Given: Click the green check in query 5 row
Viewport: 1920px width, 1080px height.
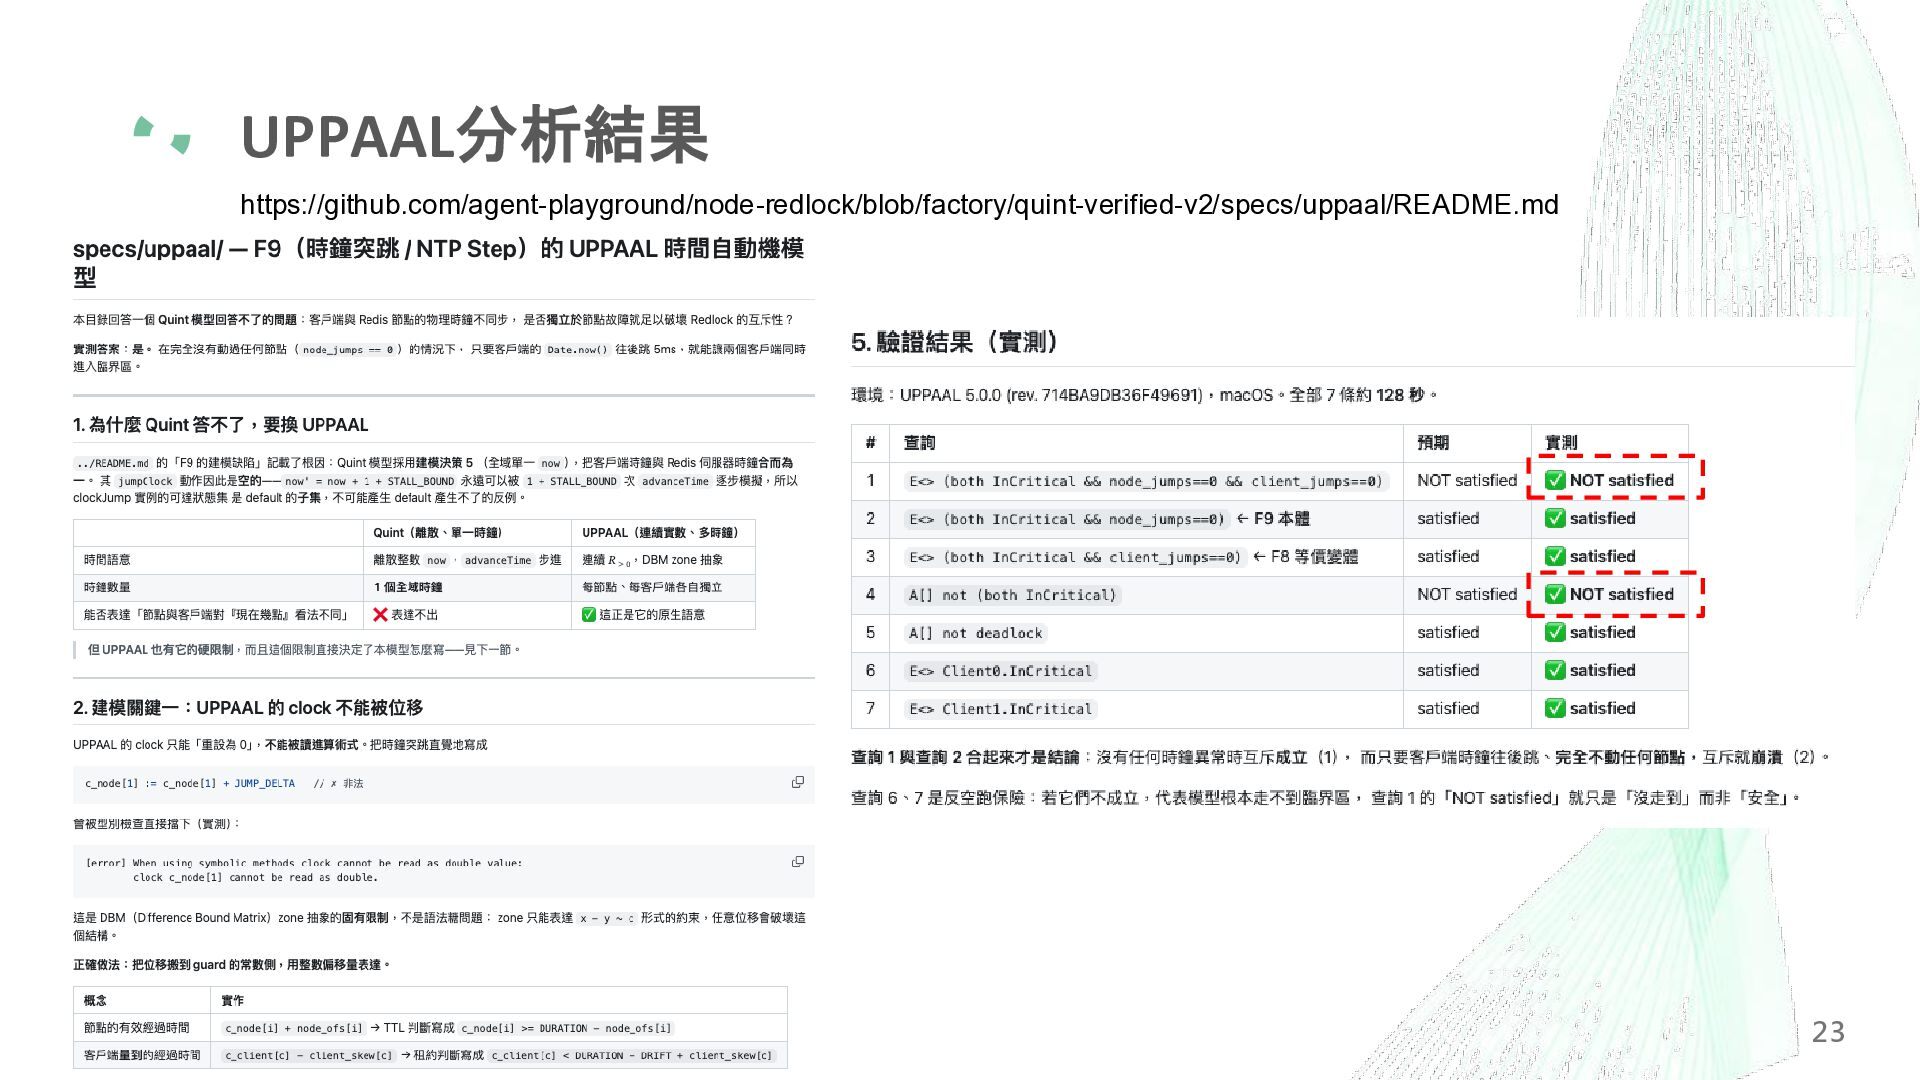Looking at the screenshot, I should point(1555,632).
